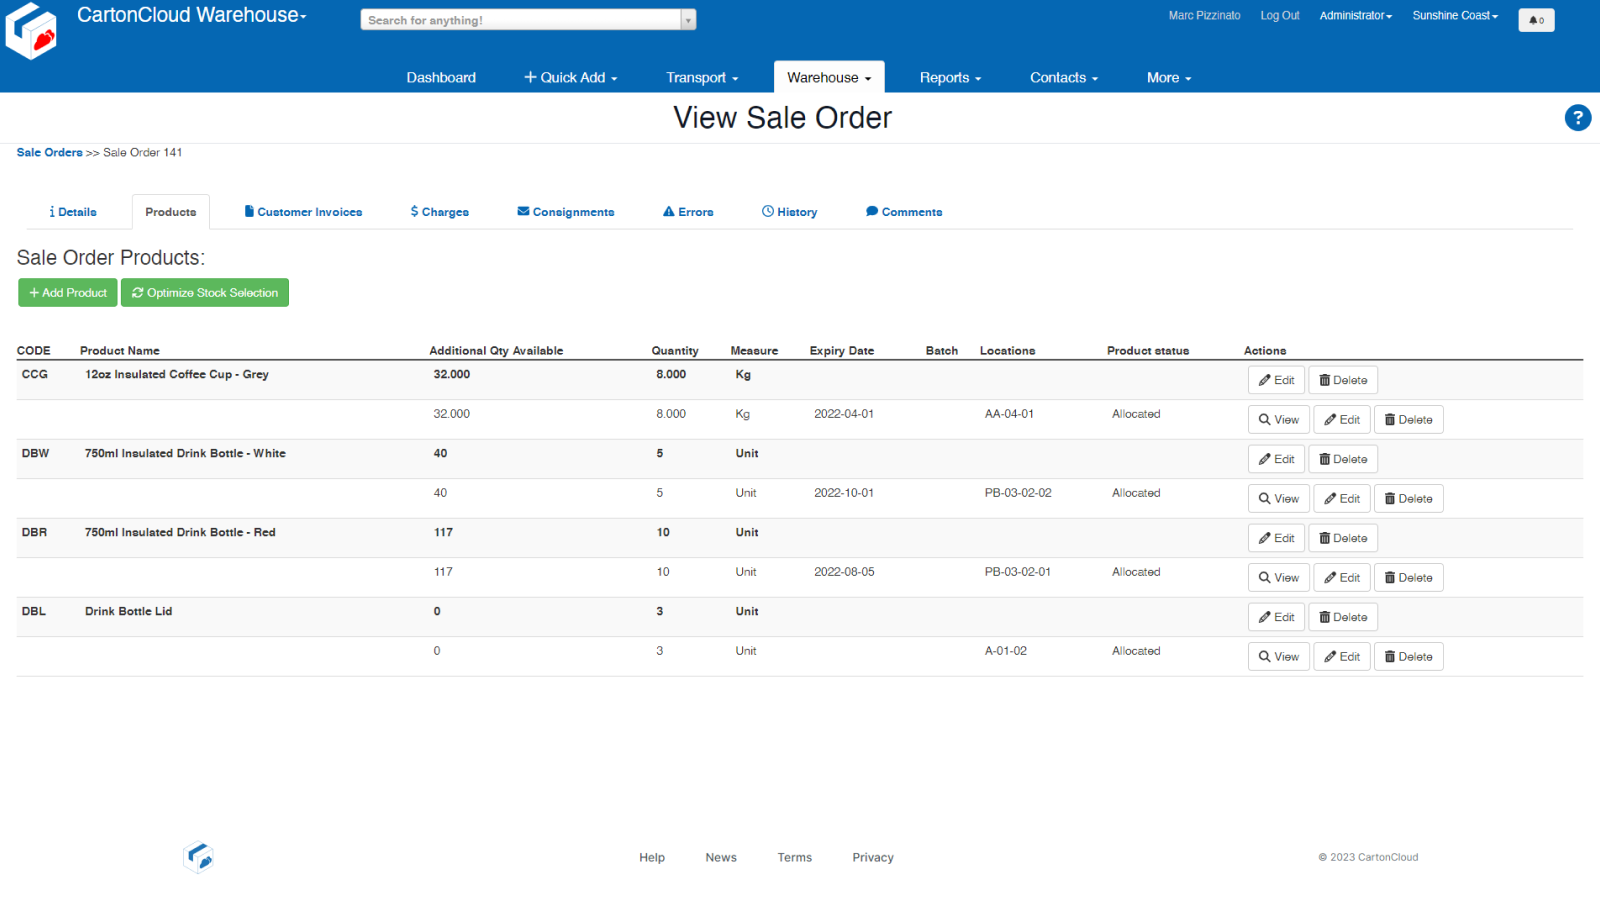Go to the Dashboard
1600x900 pixels.
tap(441, 77)
